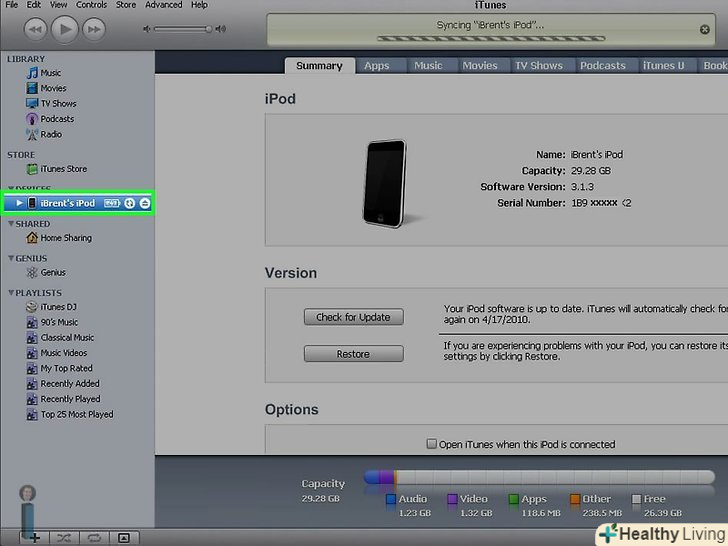Click the high volume speaker icon

click(x=221, y=29)
